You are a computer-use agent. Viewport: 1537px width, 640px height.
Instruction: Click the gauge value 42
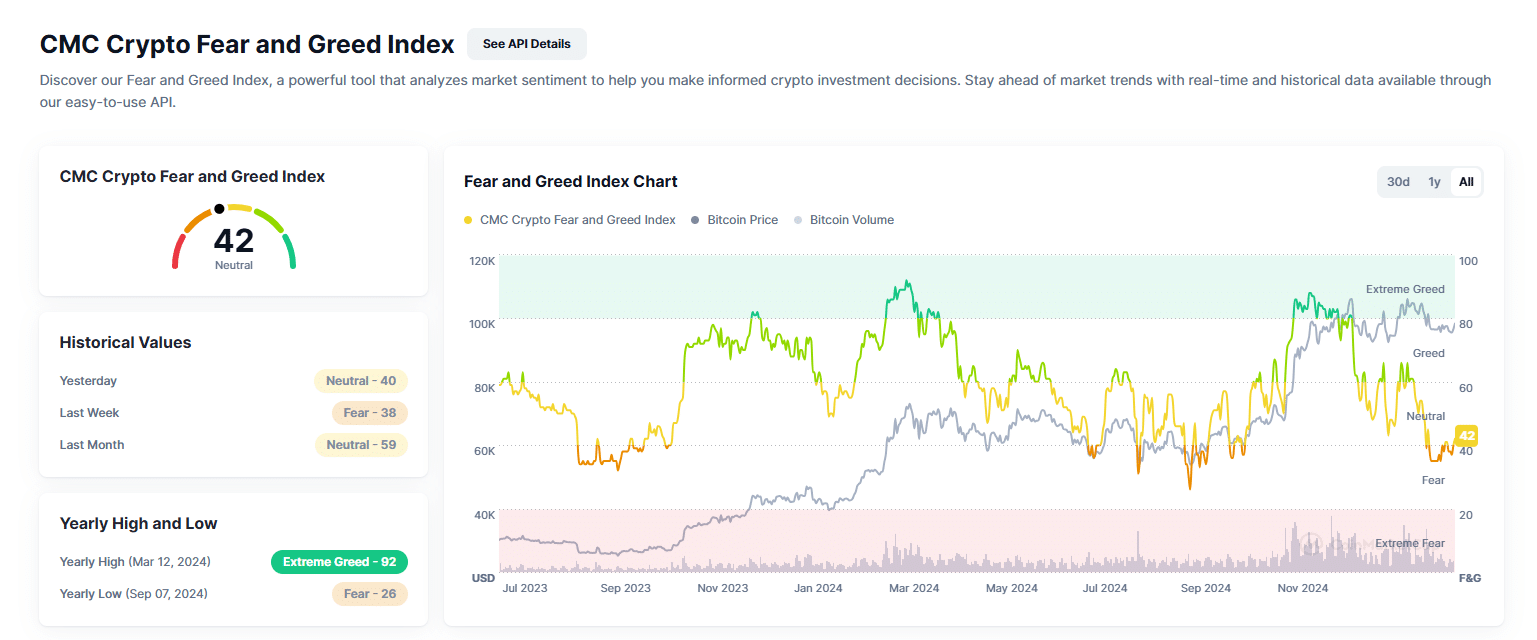point(234,241)
